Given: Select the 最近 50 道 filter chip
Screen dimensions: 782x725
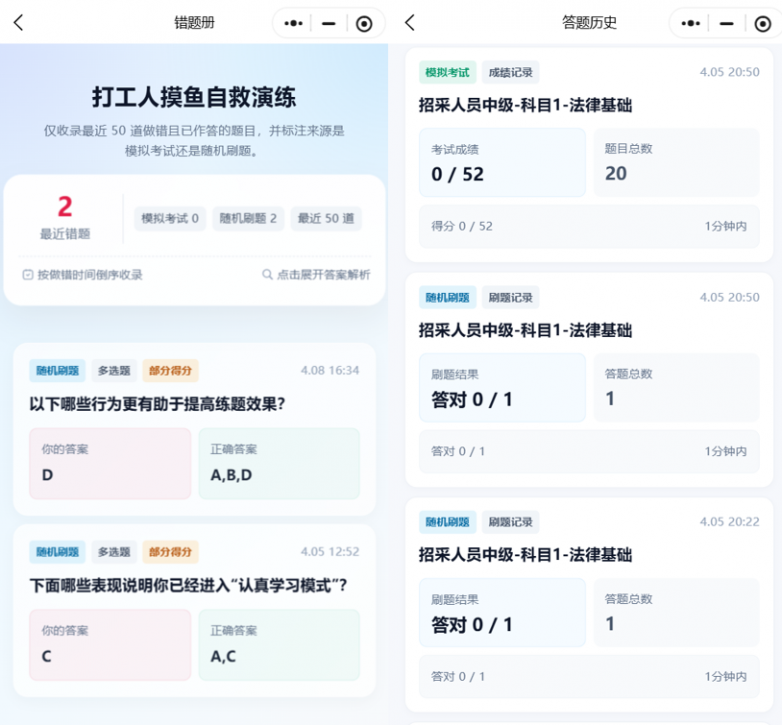Looking at the screenshot, I should [326, 218].
